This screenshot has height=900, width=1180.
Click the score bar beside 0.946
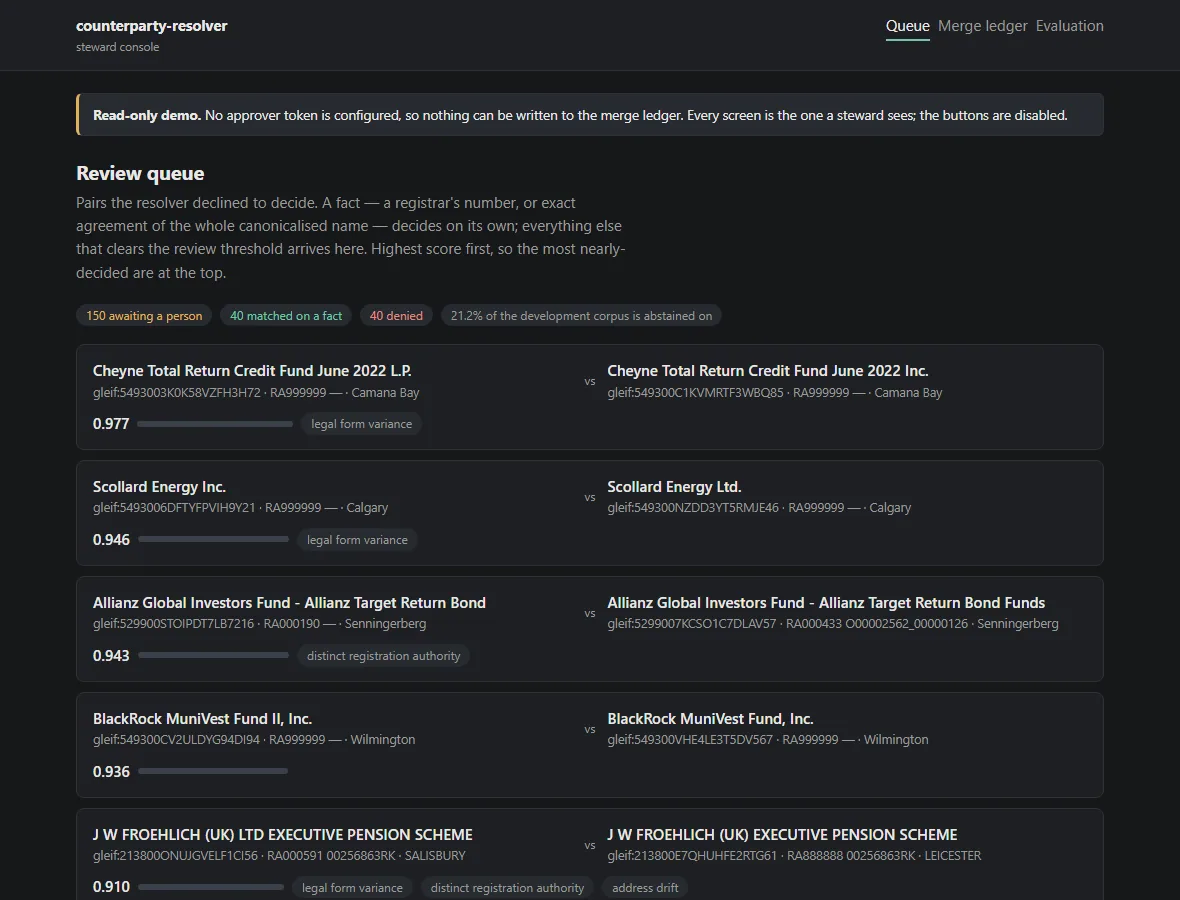pos(213,540)
